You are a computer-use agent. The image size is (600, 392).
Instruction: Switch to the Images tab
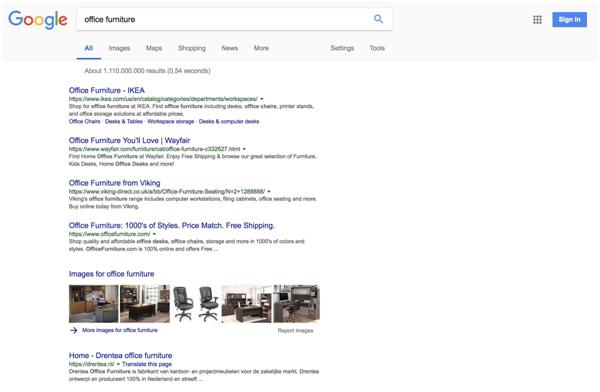(119, 48)
